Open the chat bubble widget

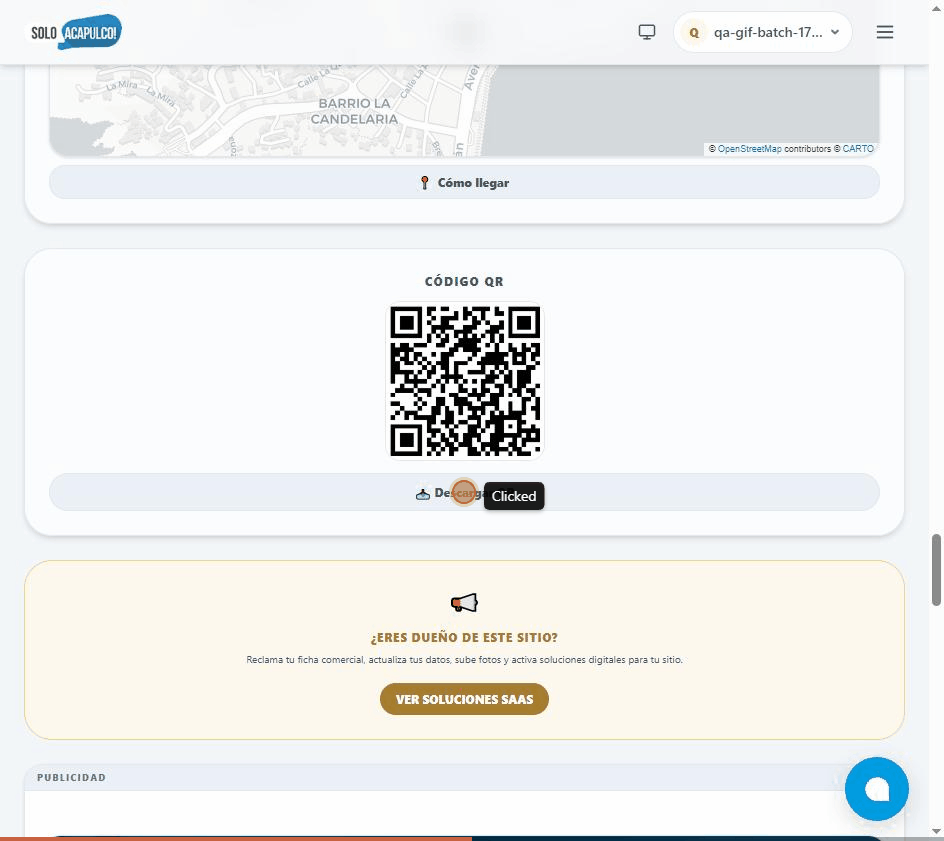coord(877,789)
